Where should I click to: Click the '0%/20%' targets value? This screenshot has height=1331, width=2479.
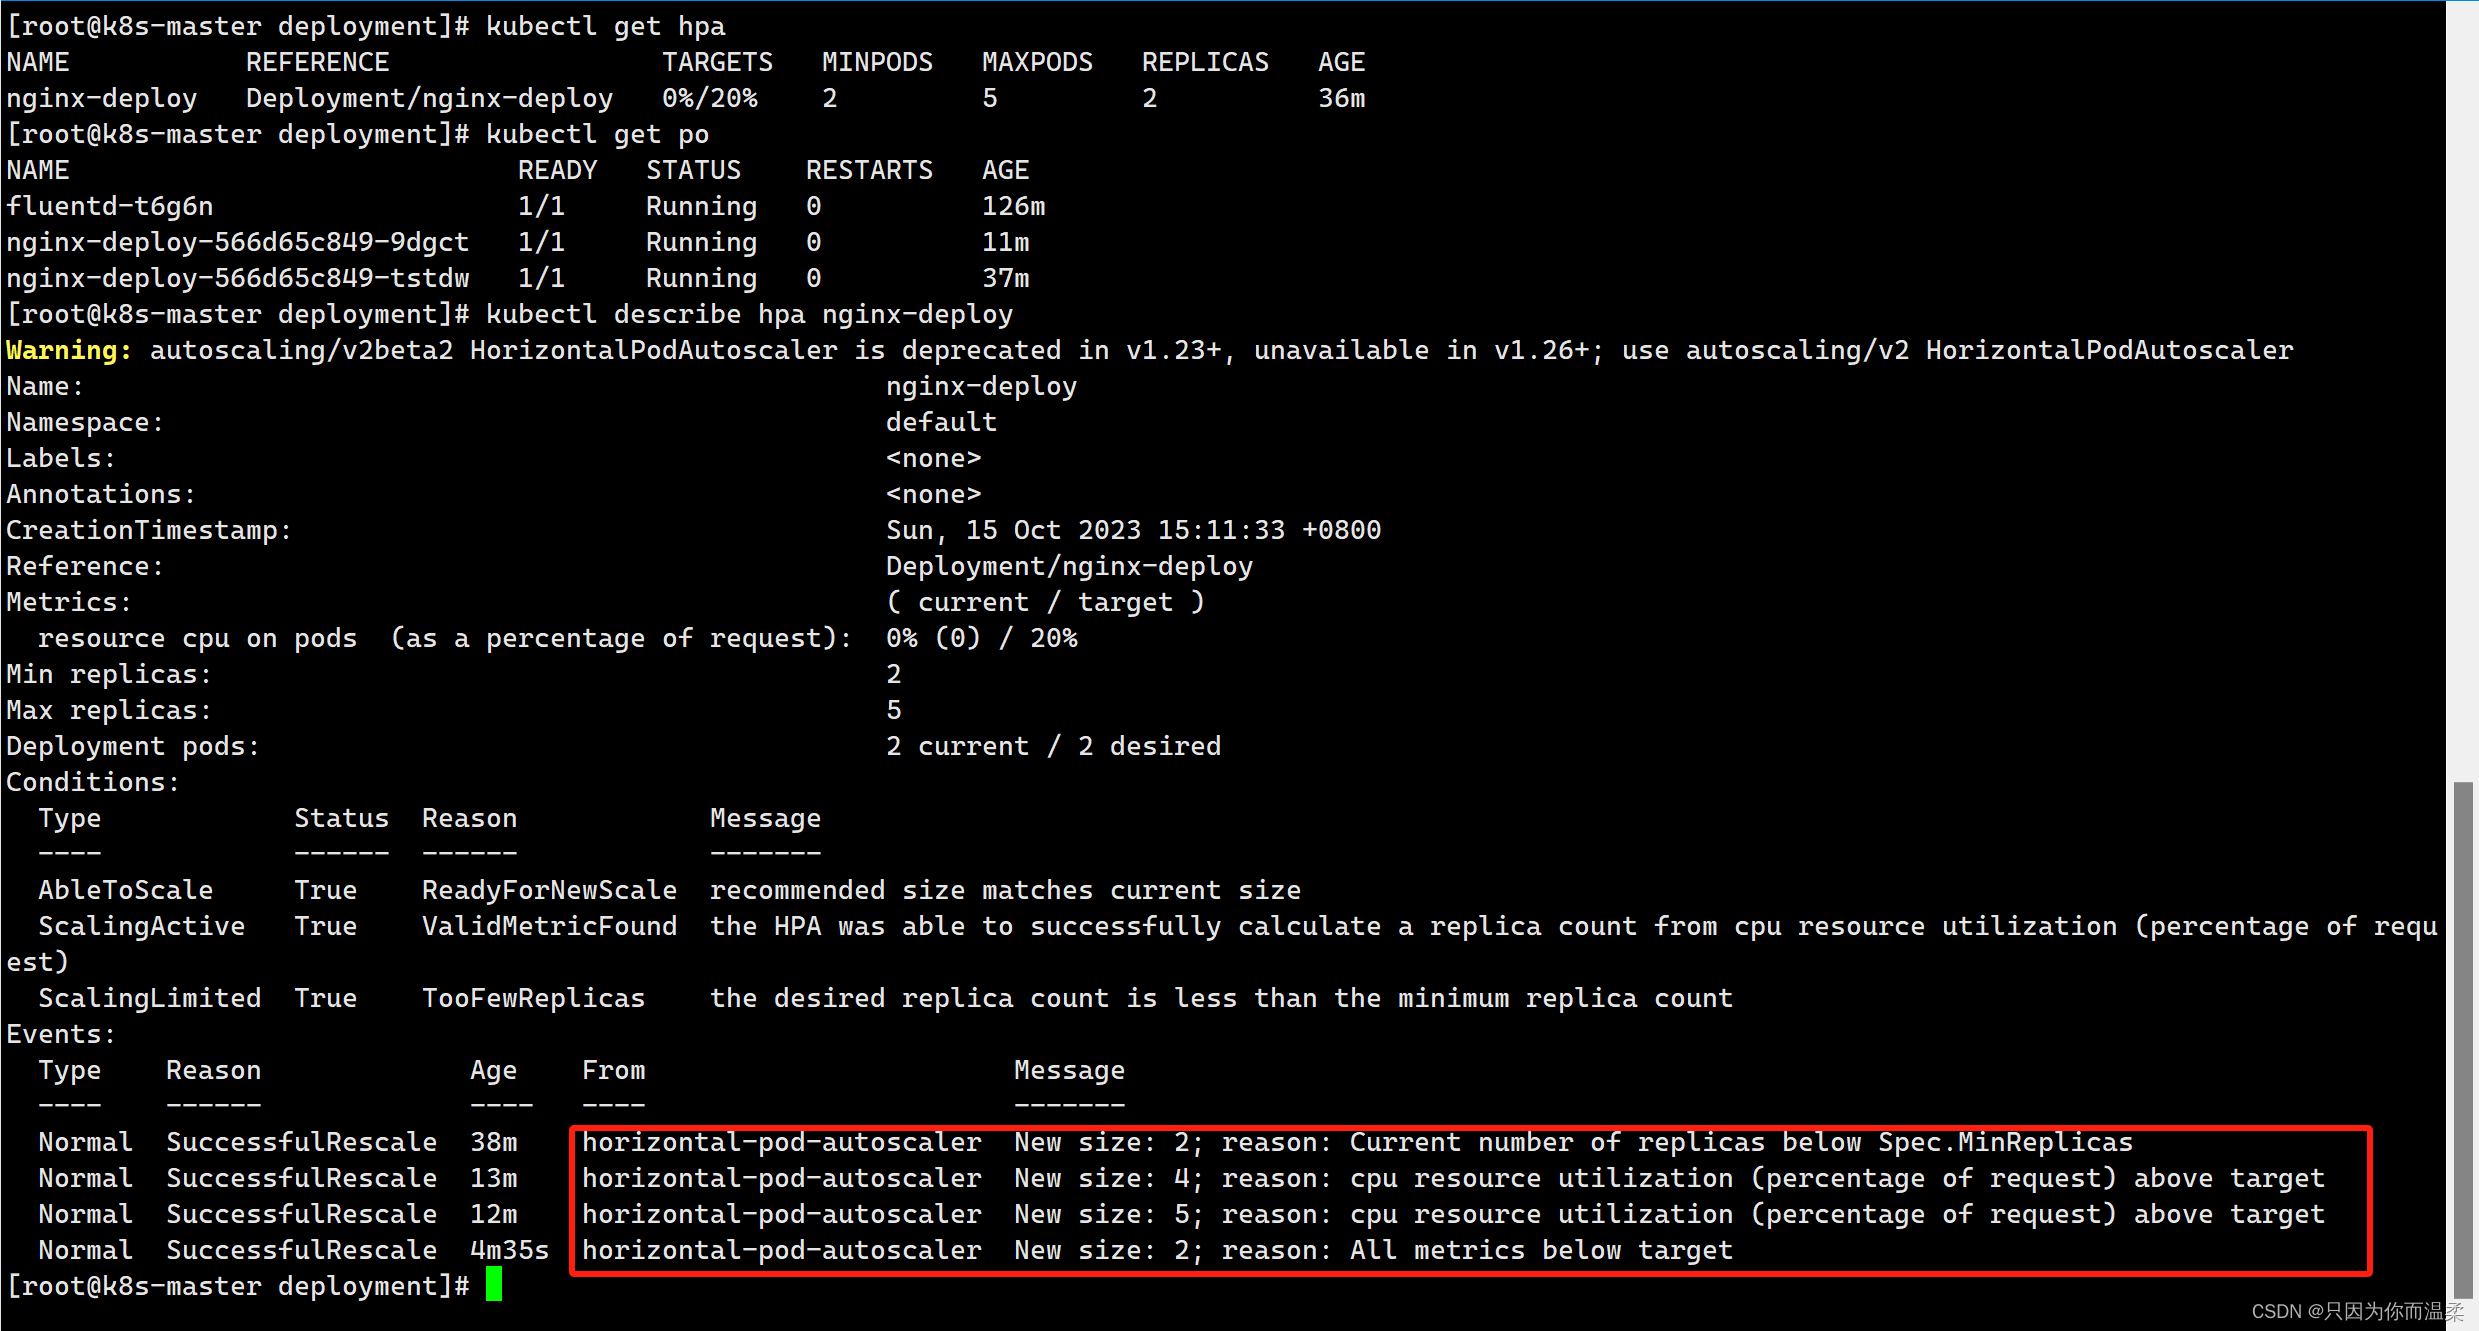coord(710,98)
